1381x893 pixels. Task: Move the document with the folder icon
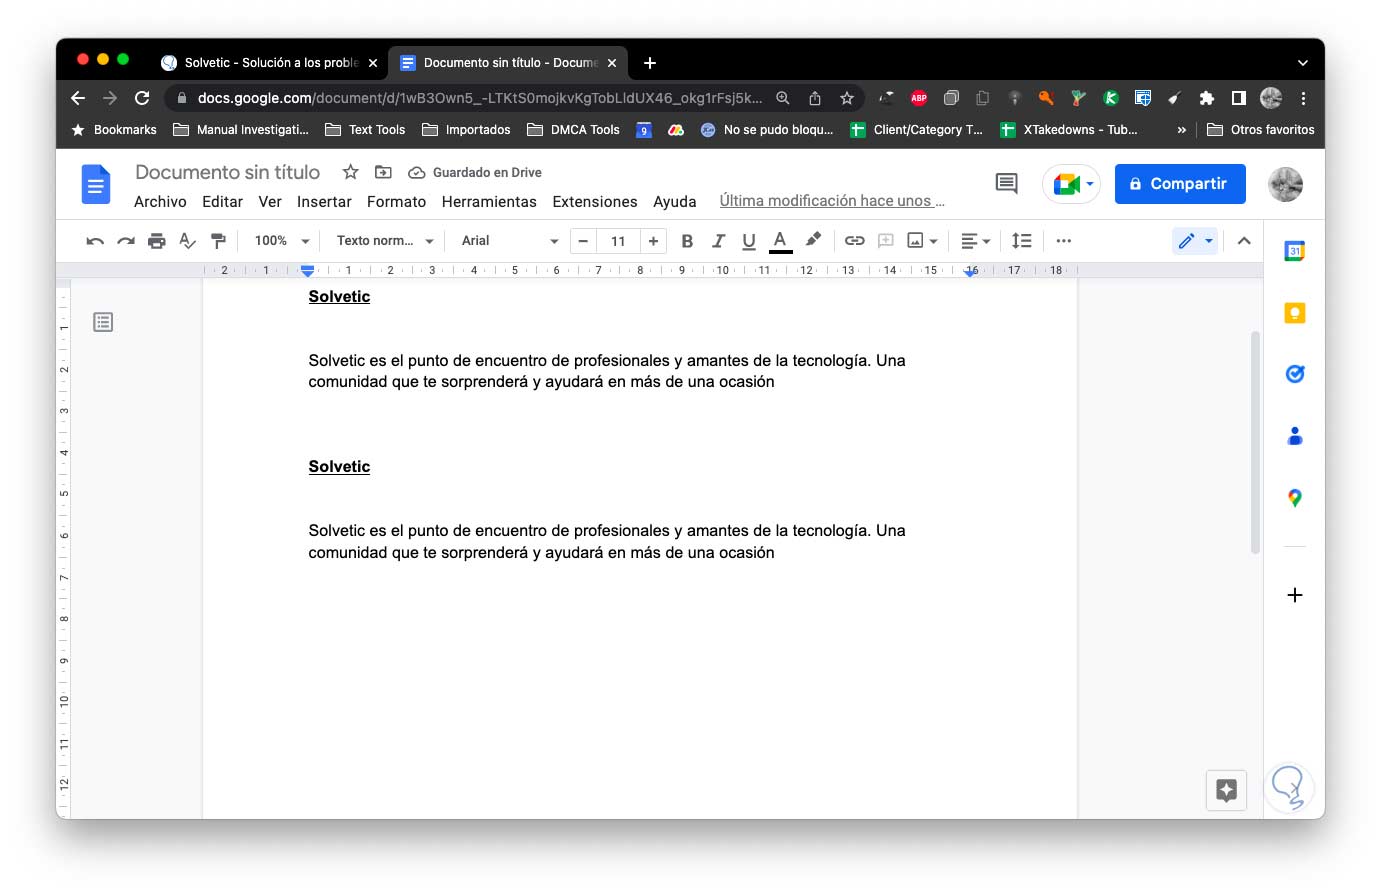(383, 172)
